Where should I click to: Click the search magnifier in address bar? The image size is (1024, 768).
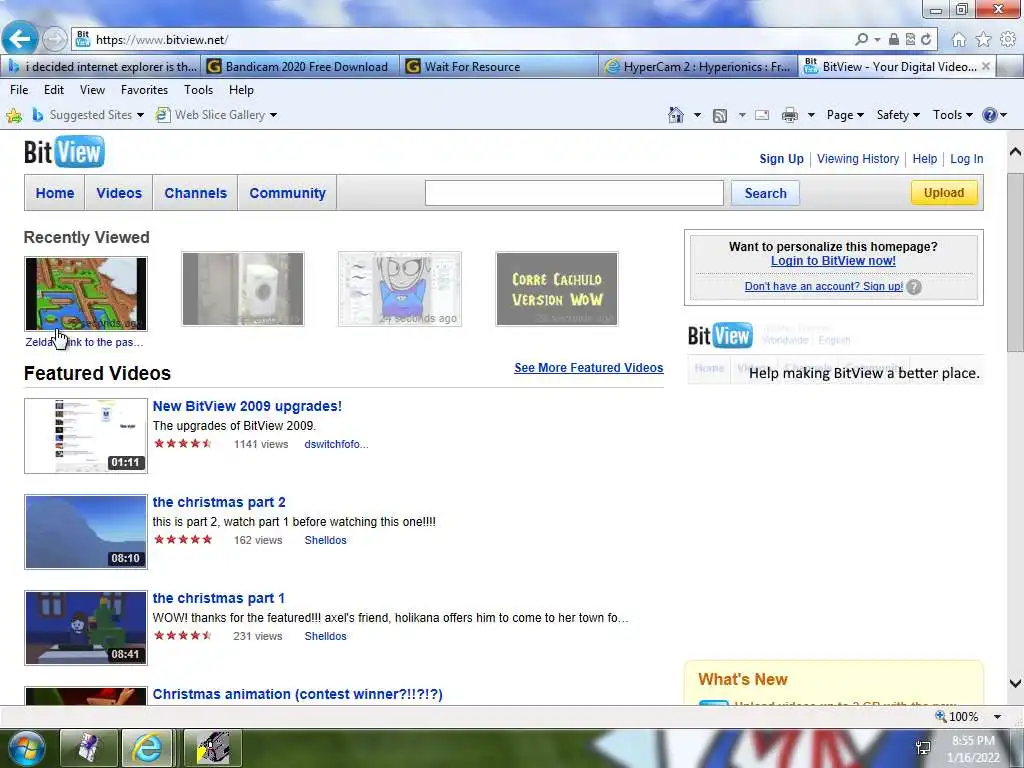(861, 39)
